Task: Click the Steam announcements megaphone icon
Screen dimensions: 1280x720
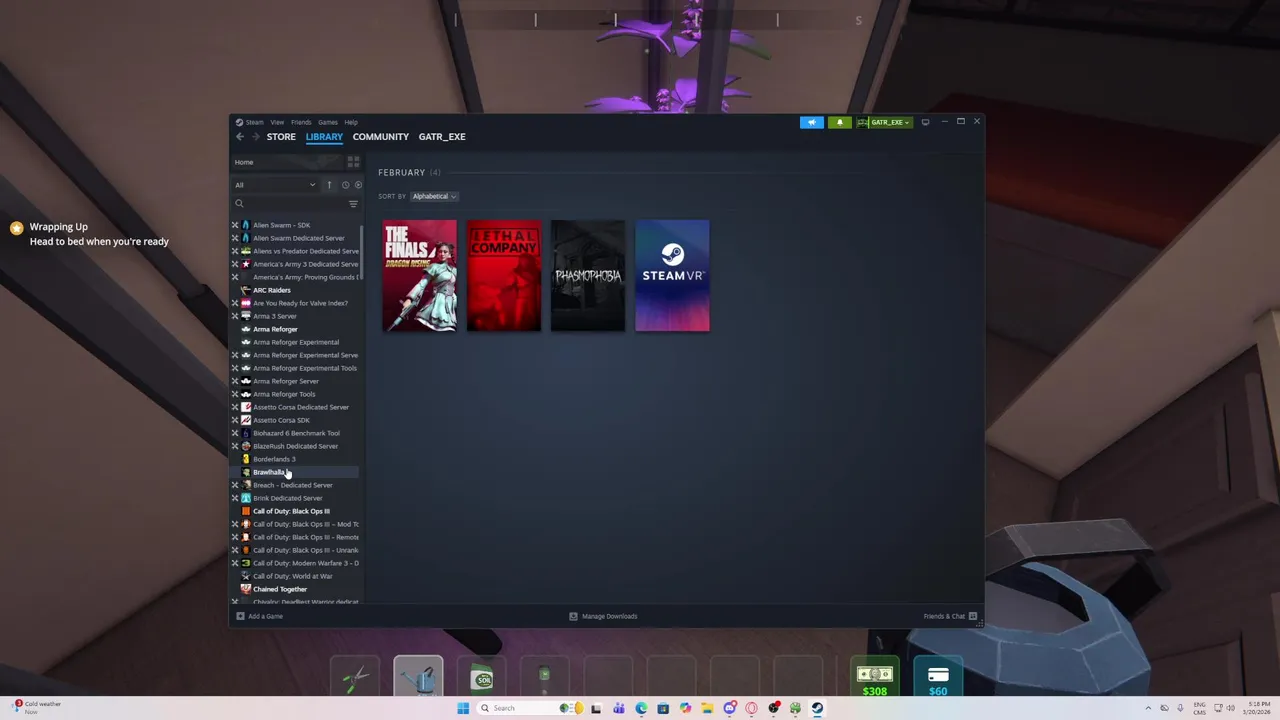Action: point(811,122)
